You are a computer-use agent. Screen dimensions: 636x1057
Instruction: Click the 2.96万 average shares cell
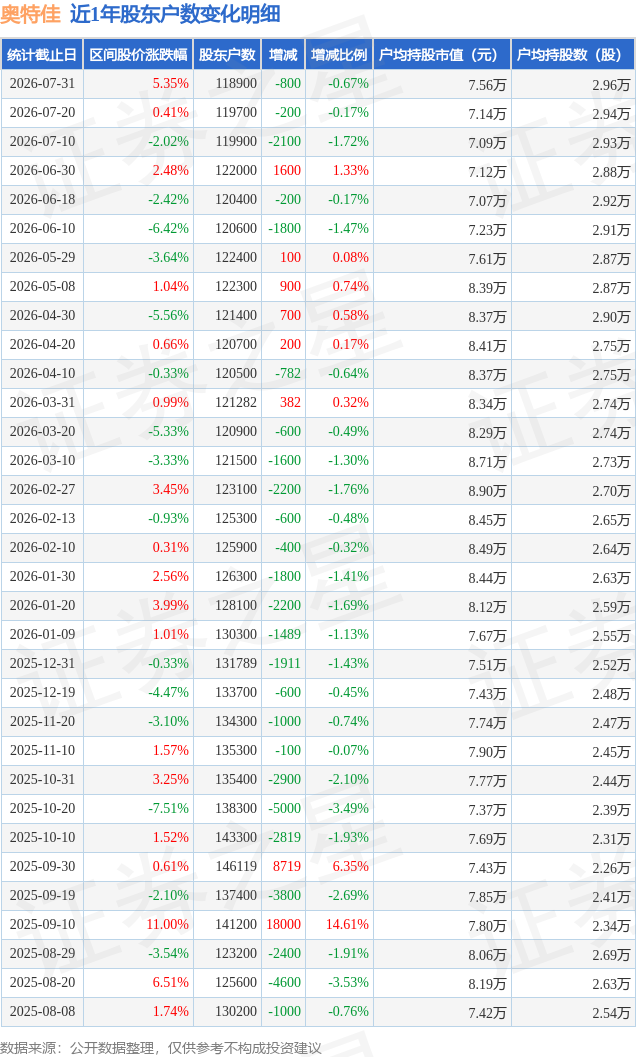pos(611,85)
